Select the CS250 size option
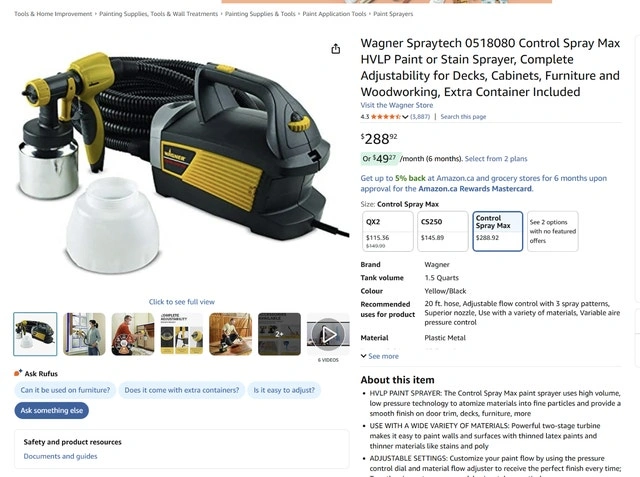This screenshot has width=640, height=477. pos(443,231)
